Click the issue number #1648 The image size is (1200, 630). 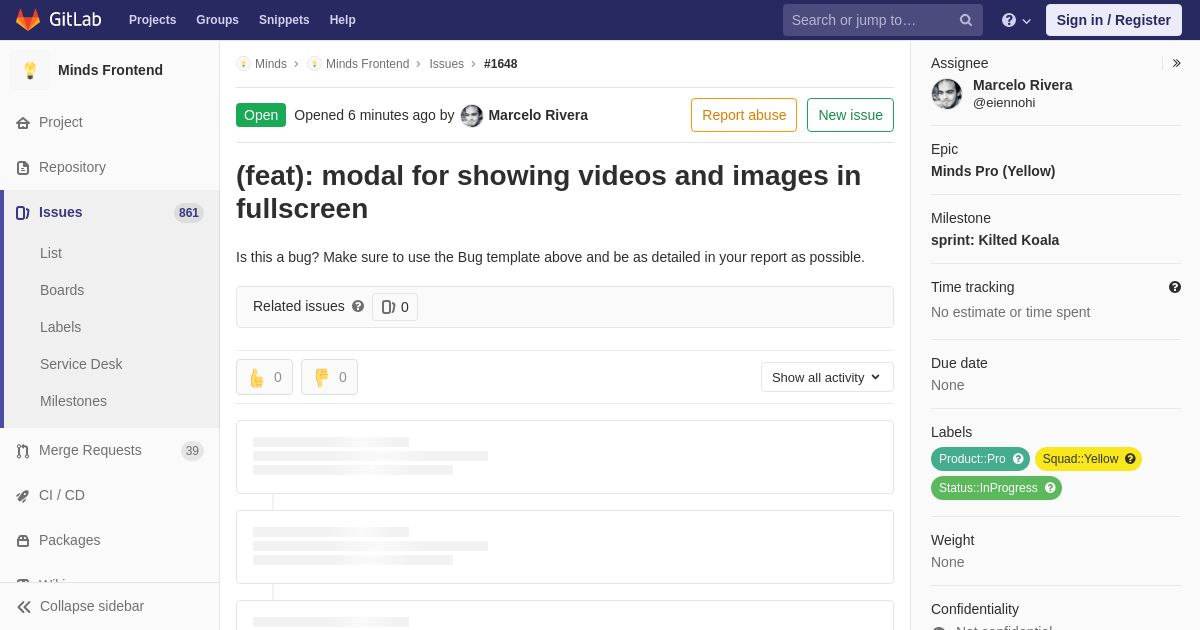pyautogui.click(x=501, y=64)
